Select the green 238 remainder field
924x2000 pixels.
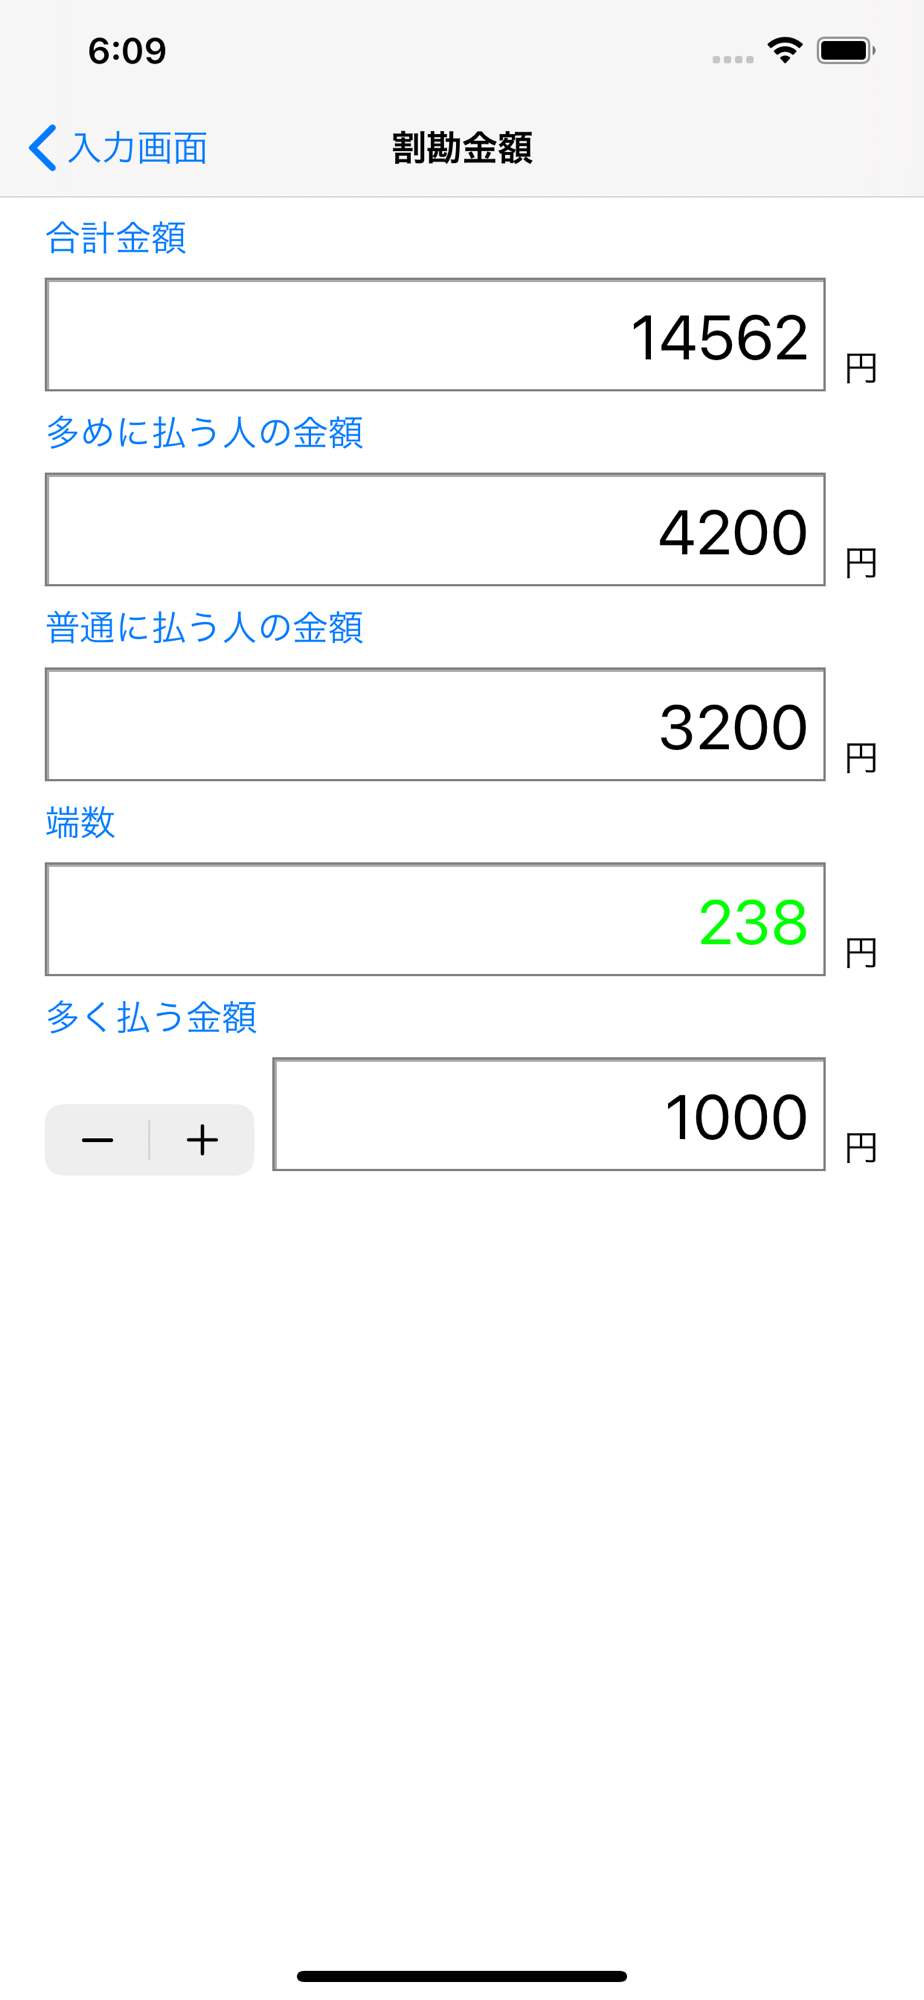[435, 920]
